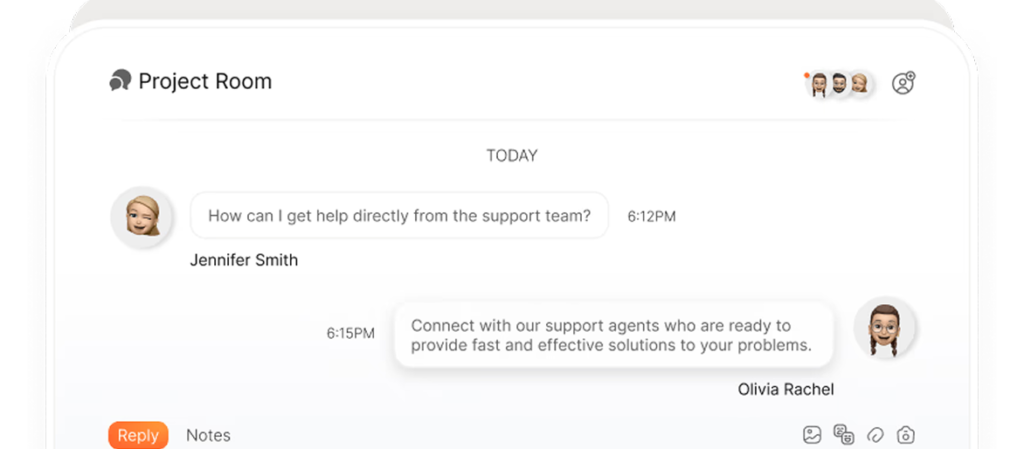Click Jennifer Smith's avatar beside her message
The image size is (1024, 449).
point(141,216)
